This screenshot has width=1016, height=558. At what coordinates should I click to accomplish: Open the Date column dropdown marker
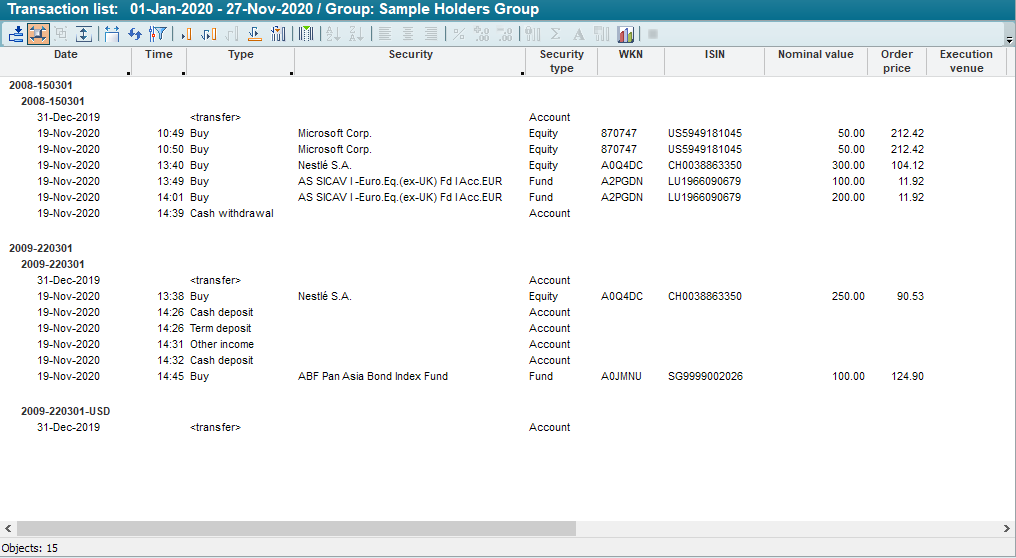[x=129, y=73]
